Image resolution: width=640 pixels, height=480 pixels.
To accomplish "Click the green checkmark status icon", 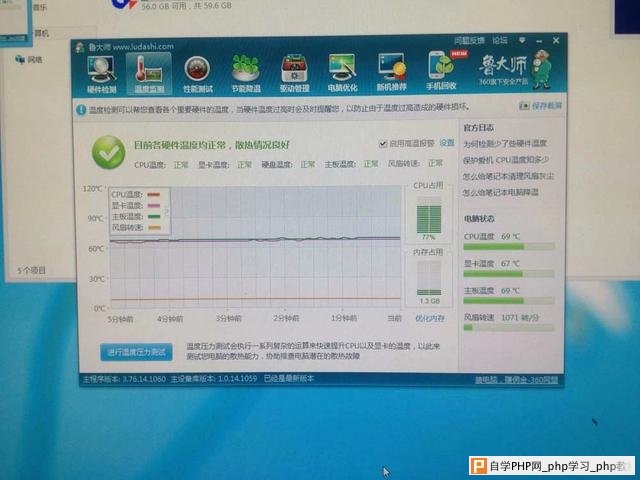I will (108, 152).
